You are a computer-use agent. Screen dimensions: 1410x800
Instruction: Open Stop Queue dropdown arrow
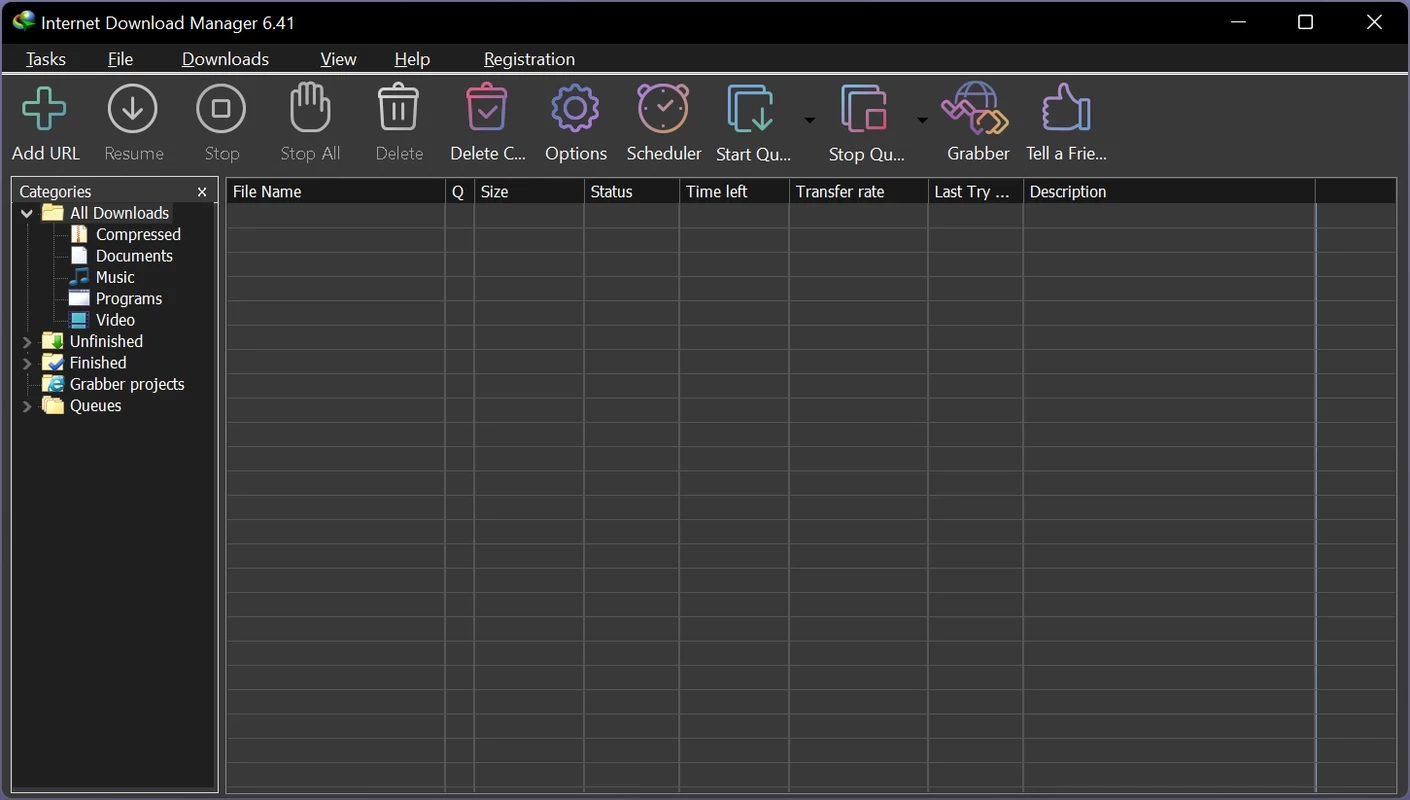click(x=922, y=121)
